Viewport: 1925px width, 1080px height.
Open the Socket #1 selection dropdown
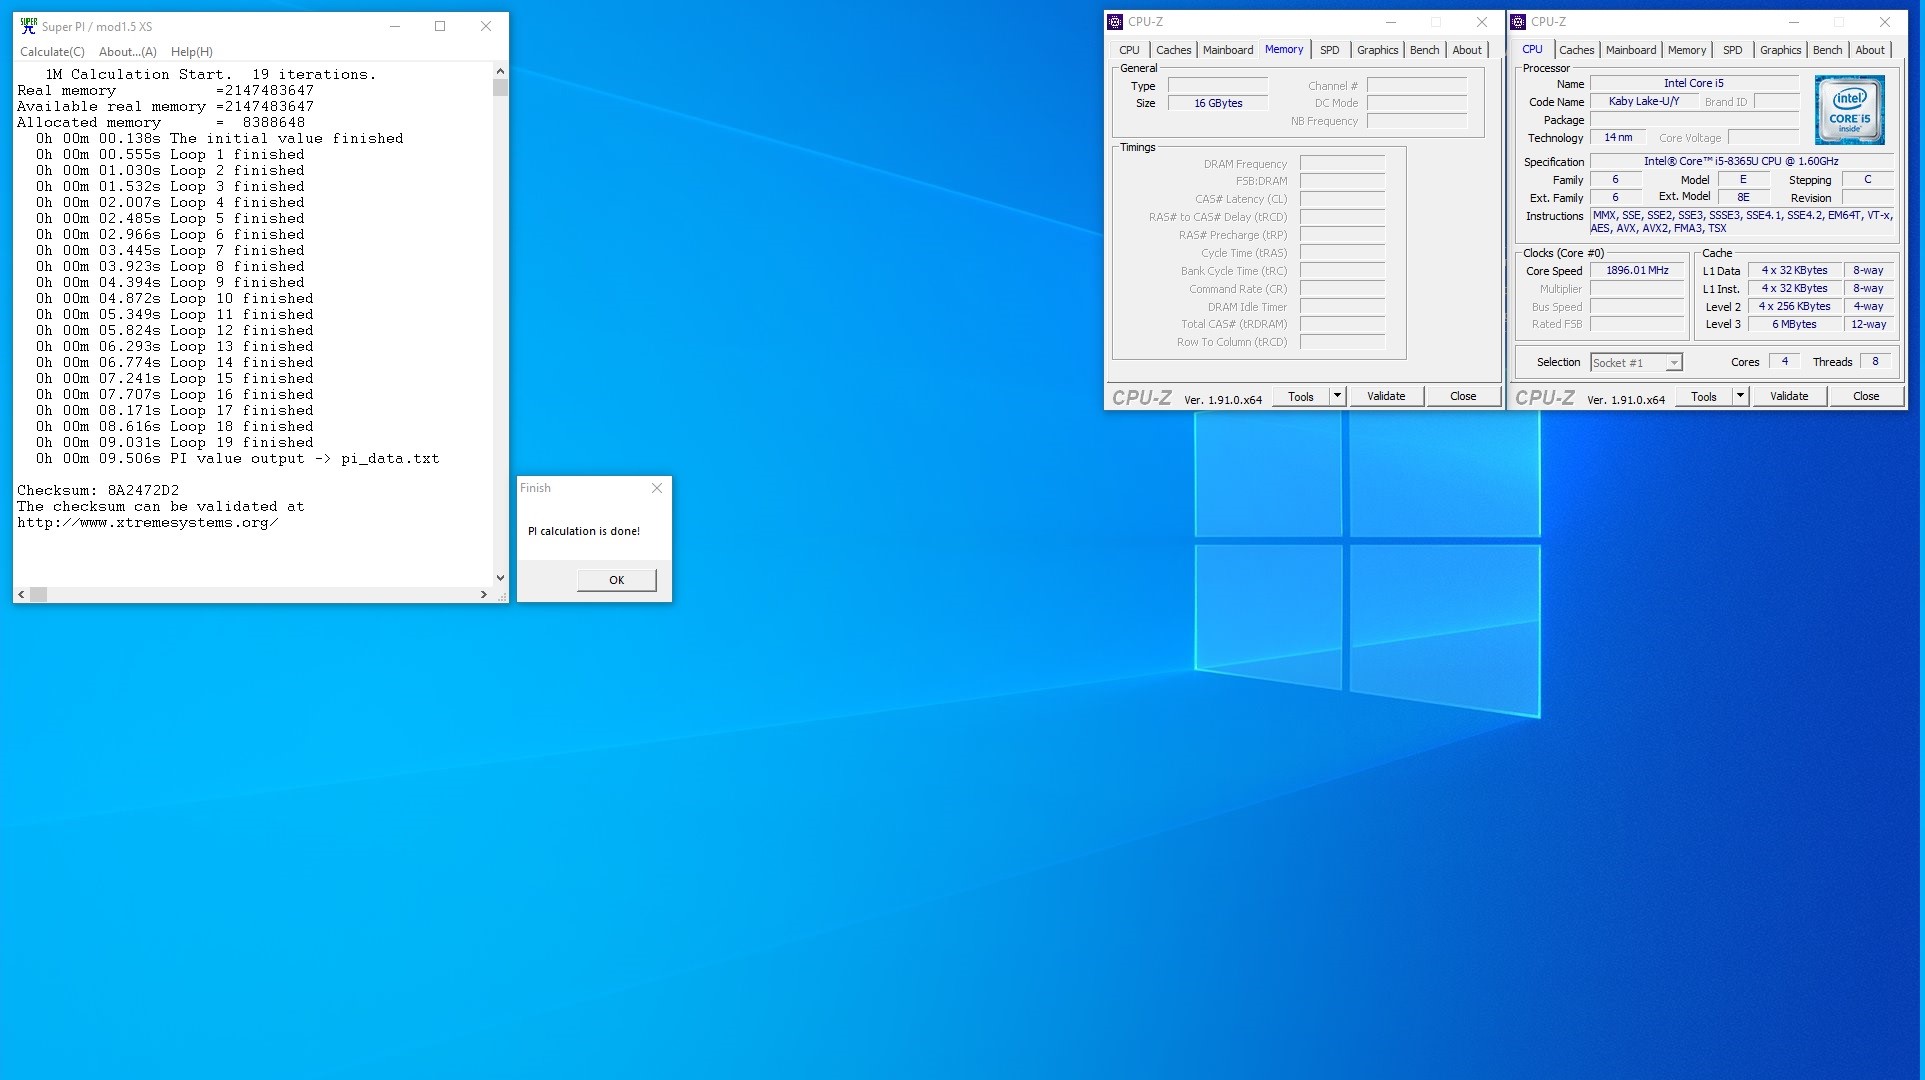click(1636, 363)
